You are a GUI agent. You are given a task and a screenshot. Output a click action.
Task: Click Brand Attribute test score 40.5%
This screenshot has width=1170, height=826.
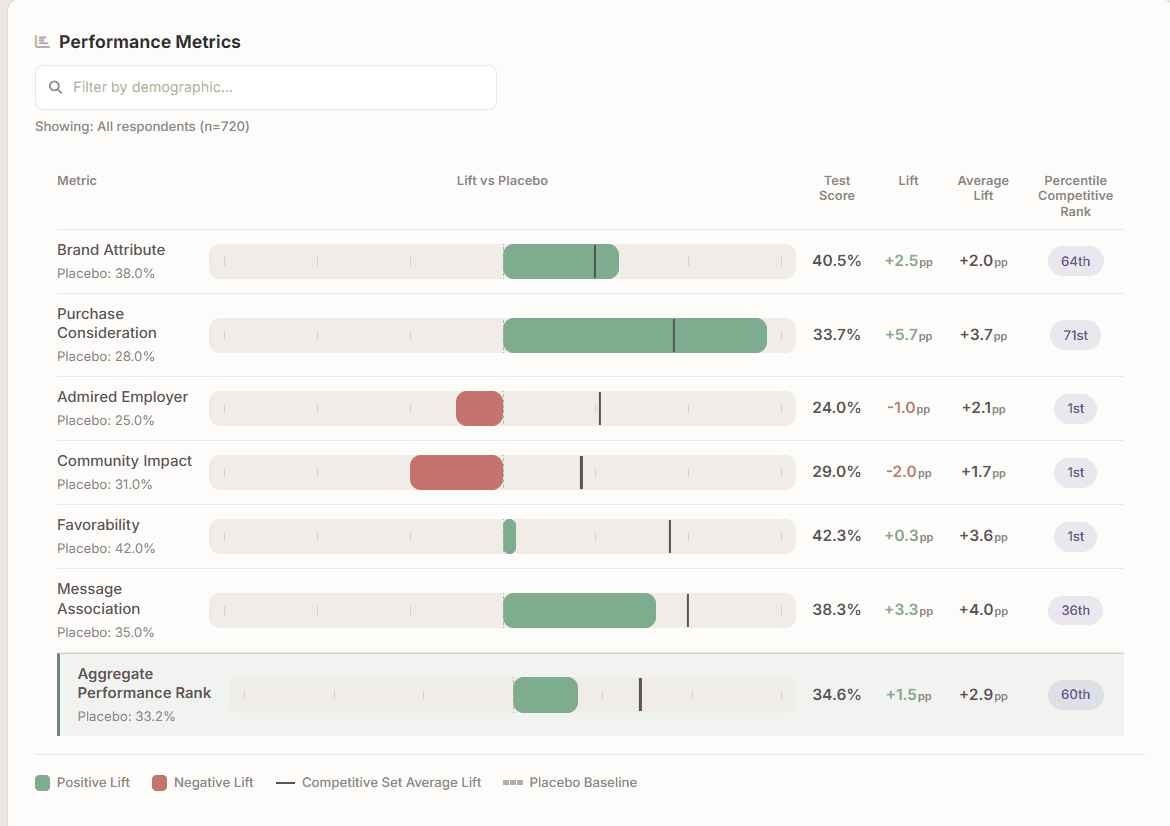coord(836,260)
